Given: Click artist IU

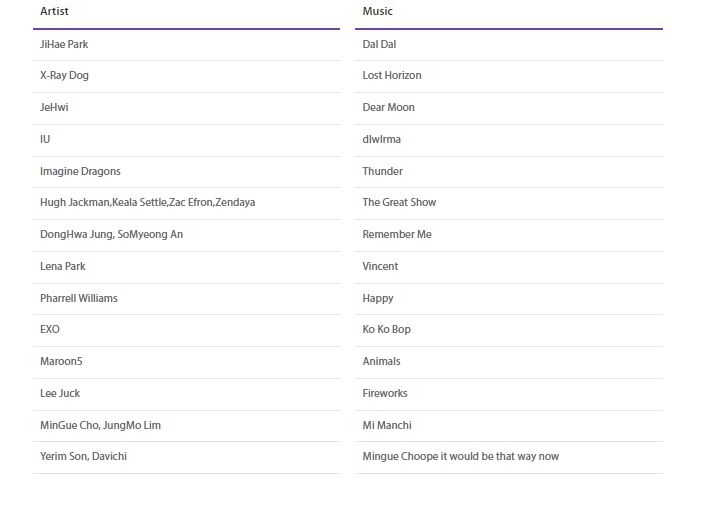Looking at the screenshot, I should pos(45,139).
